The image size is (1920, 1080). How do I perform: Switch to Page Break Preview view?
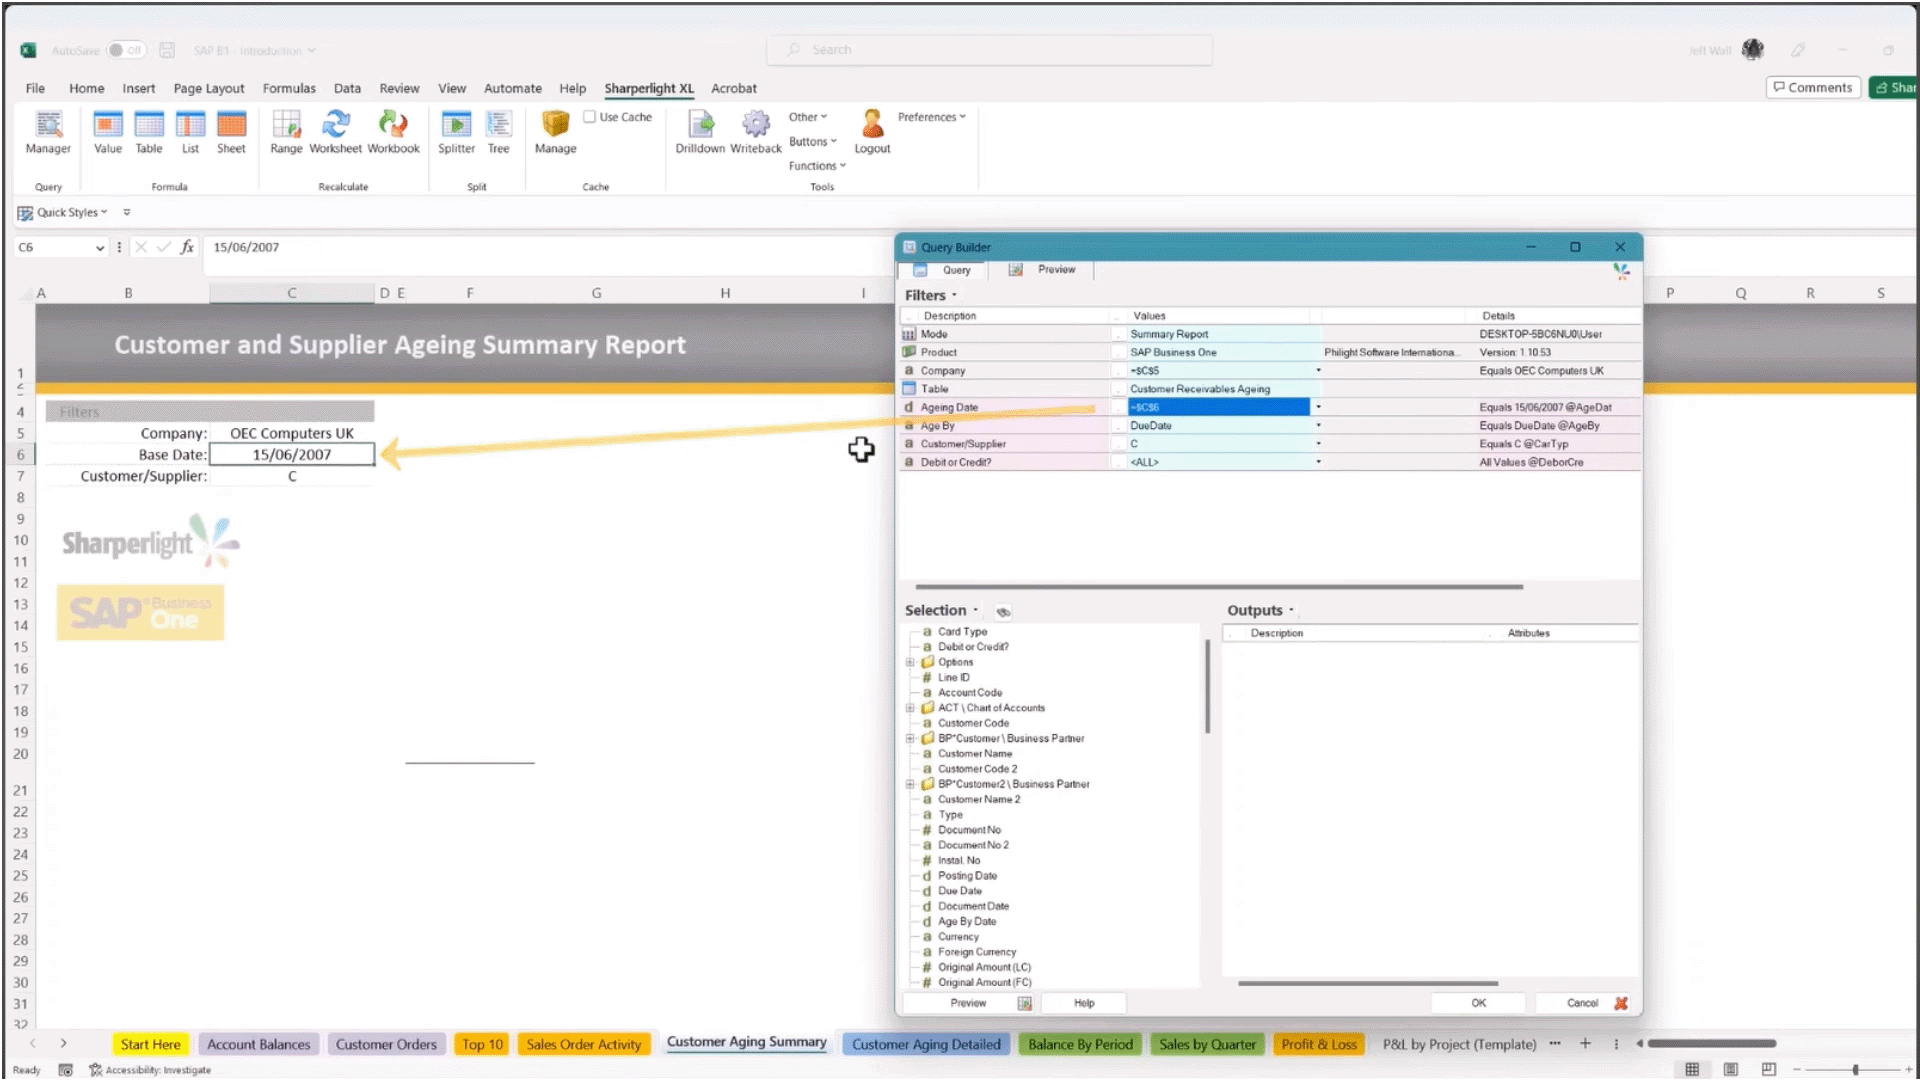[1769, 1069]
